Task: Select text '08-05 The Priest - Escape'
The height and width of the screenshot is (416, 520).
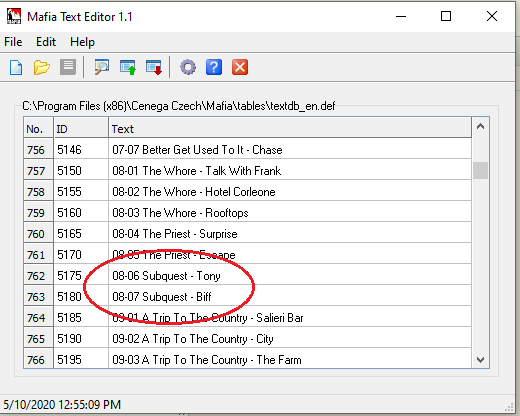Action: (x=174, y=255)
